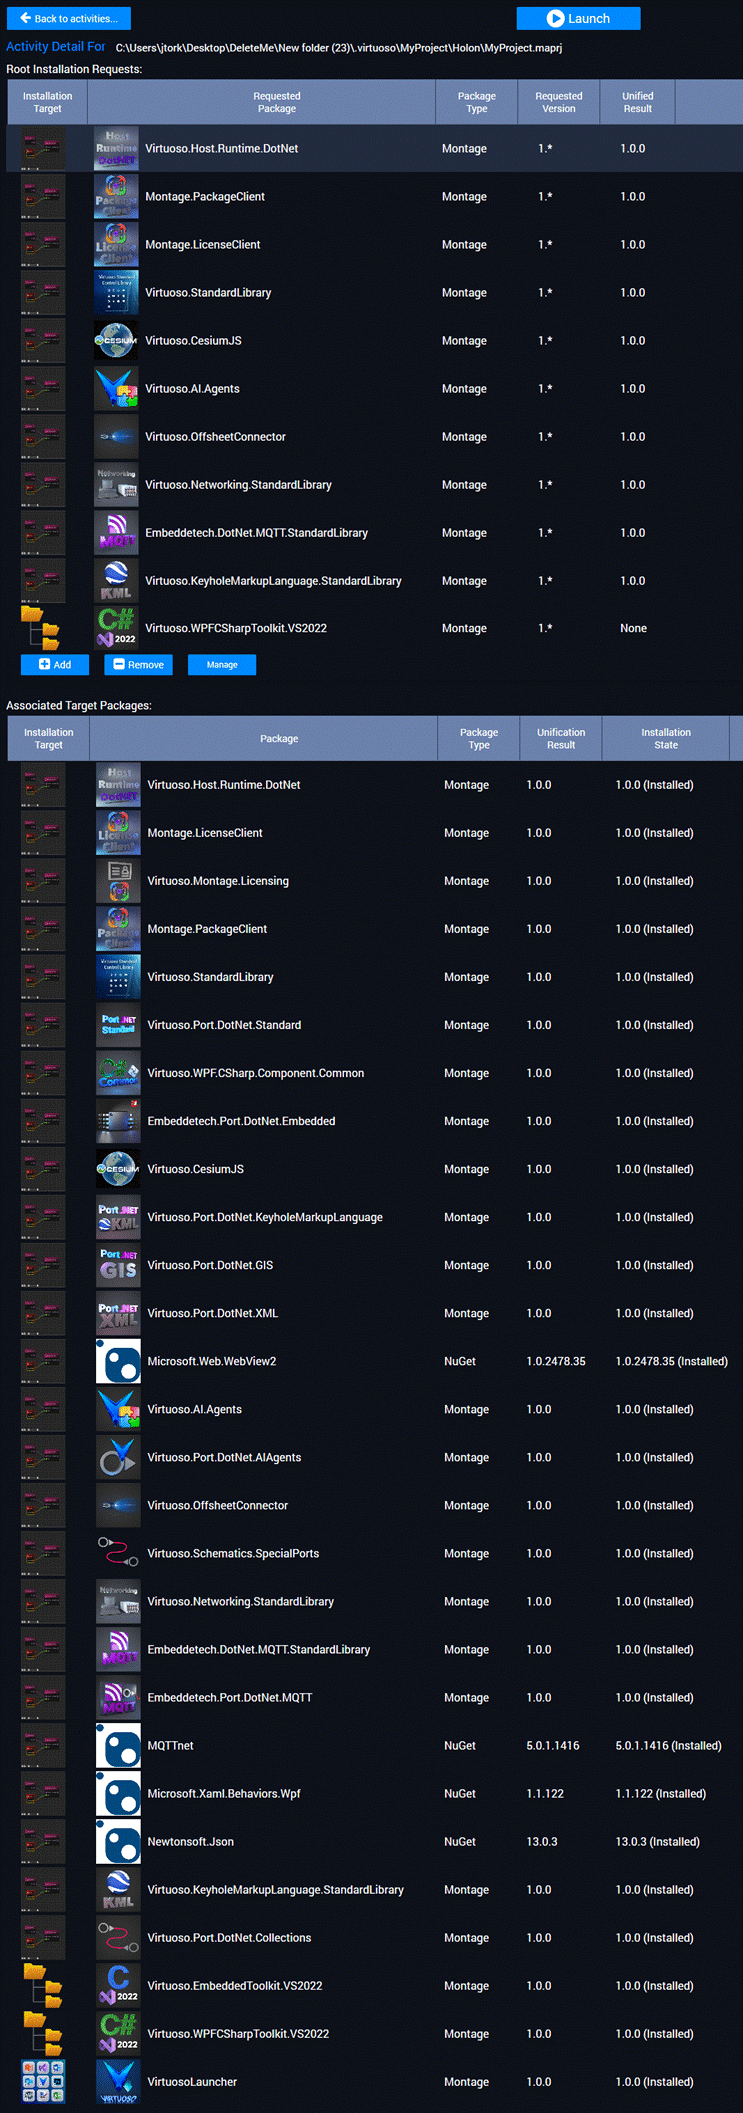Click the Virtuoso.Port.DotNet.AIAgents icon

coord(118,1457)
